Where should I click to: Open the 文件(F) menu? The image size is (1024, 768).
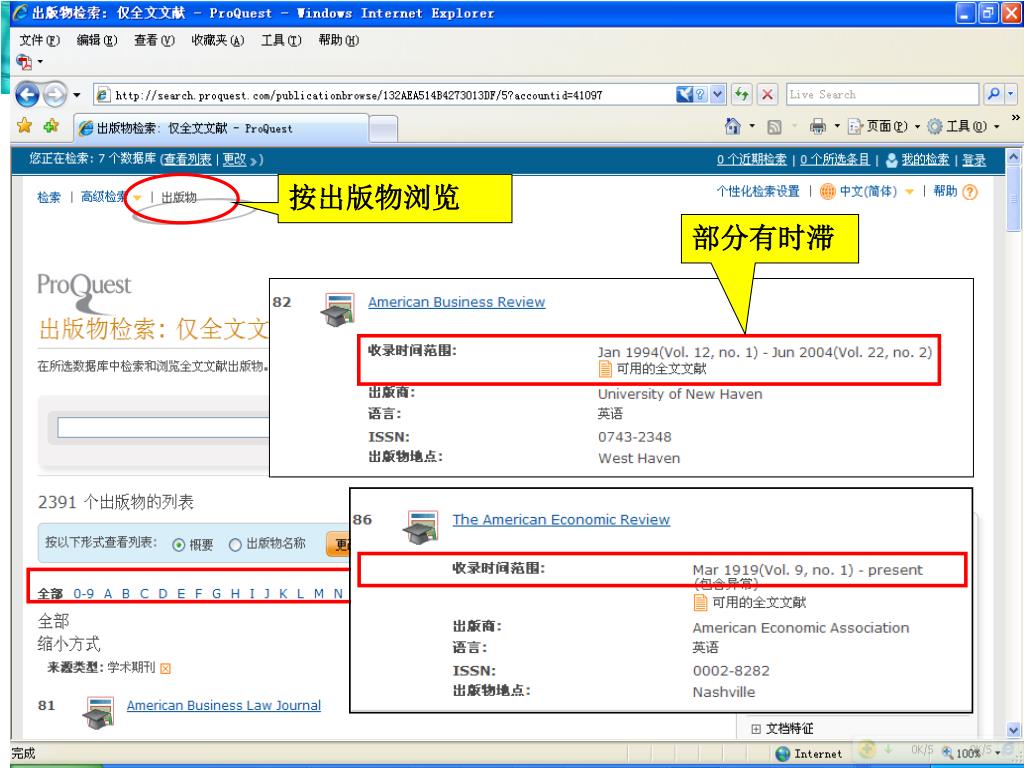pyautogui.click(x=39, y=40)
